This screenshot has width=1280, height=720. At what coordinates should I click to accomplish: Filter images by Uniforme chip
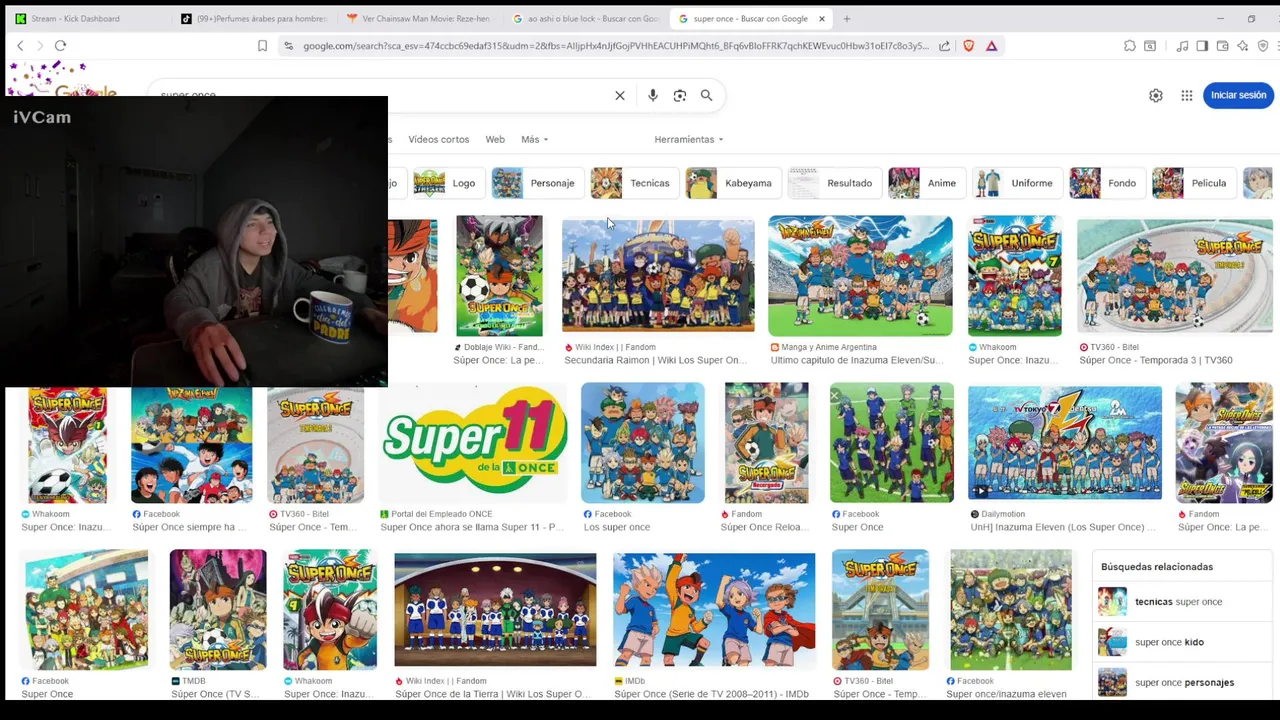pos(1015,183)
